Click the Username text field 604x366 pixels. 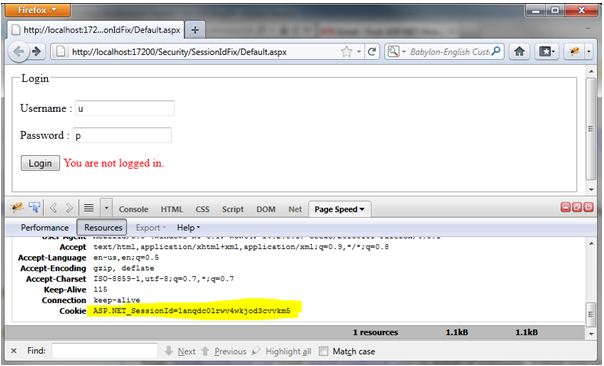(125, 108)
